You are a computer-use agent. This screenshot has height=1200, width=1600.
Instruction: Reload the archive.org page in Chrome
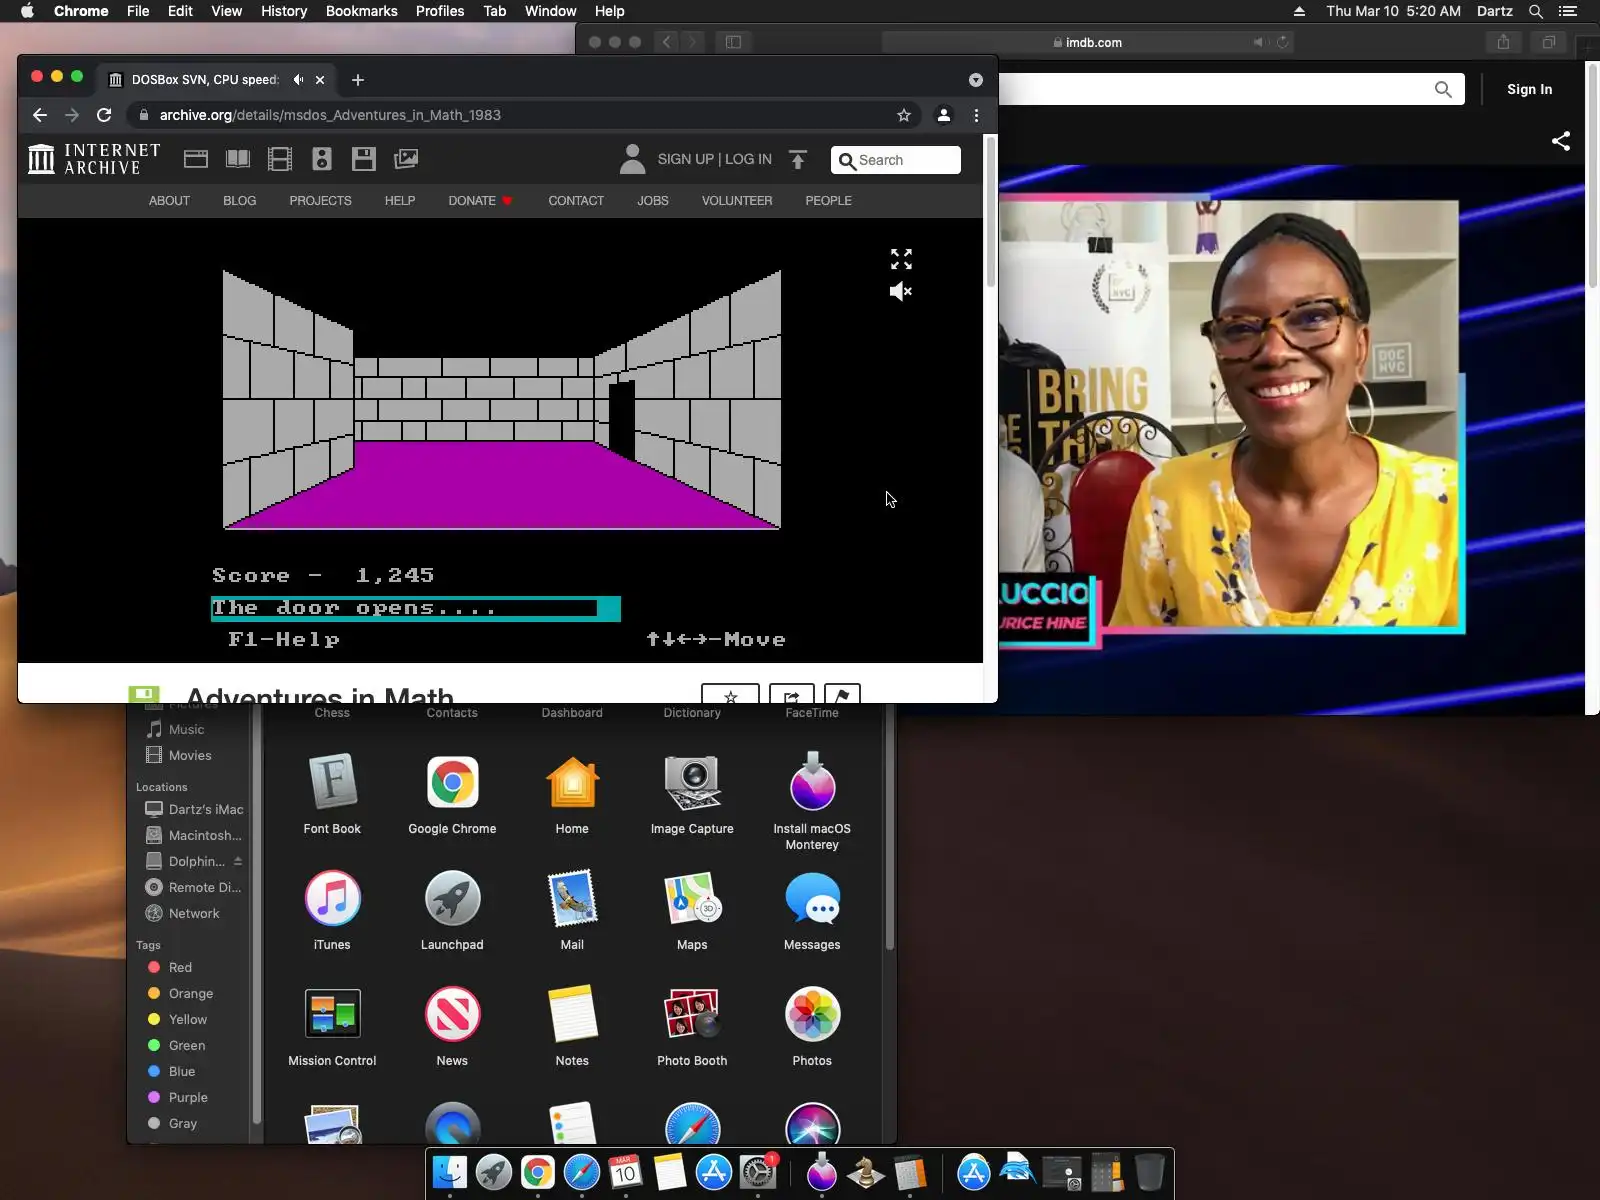click(104, 115)
